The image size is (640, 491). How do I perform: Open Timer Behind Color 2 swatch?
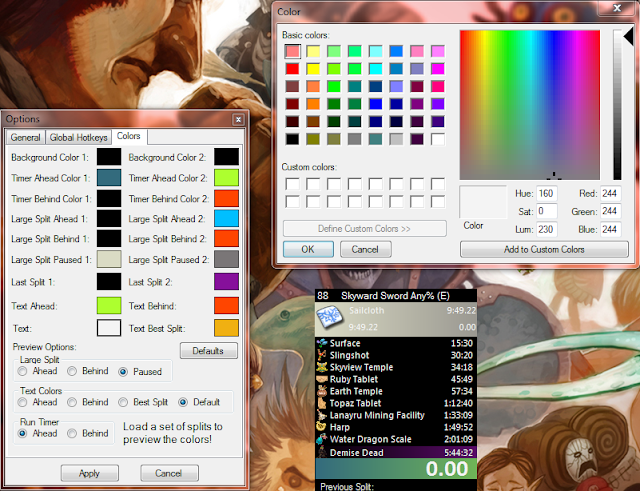click(227, 199)
